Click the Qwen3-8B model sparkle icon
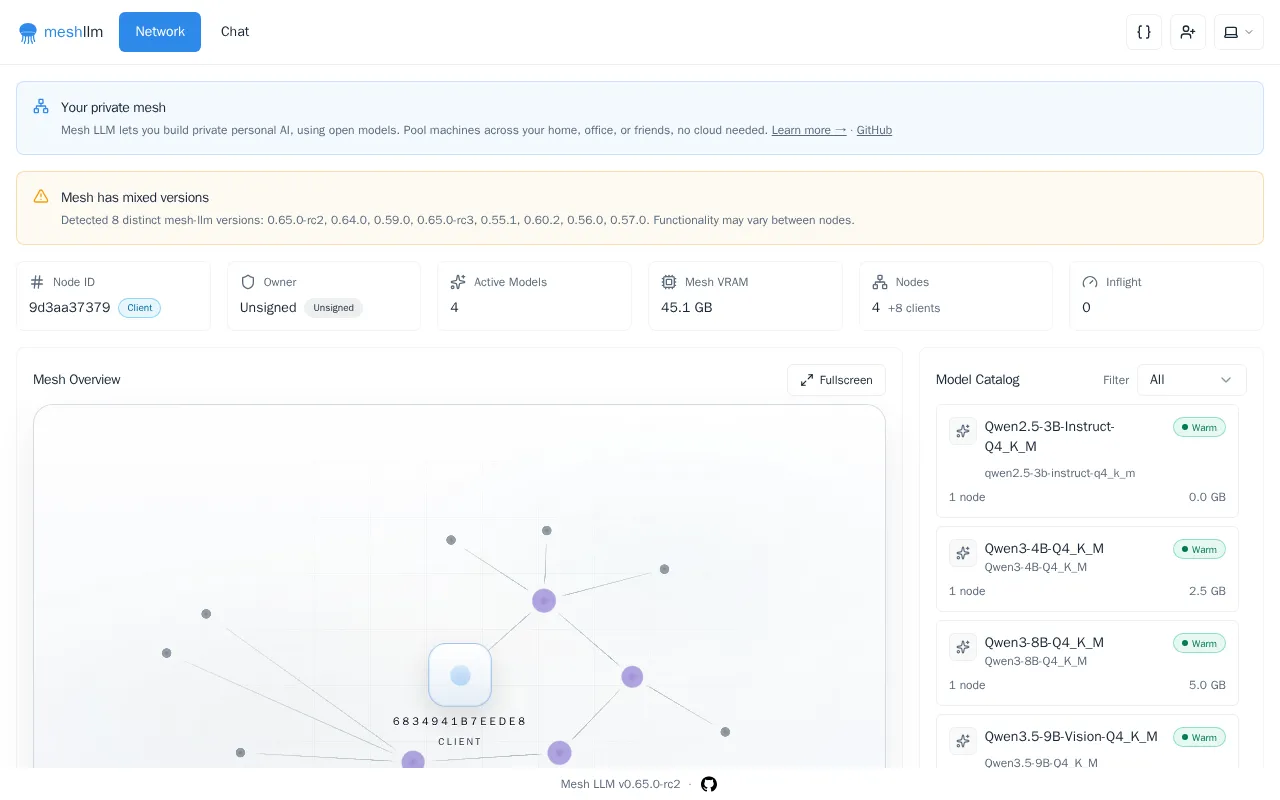The height and width of the screenshot is (800, 1280). (x=963, y=647)
